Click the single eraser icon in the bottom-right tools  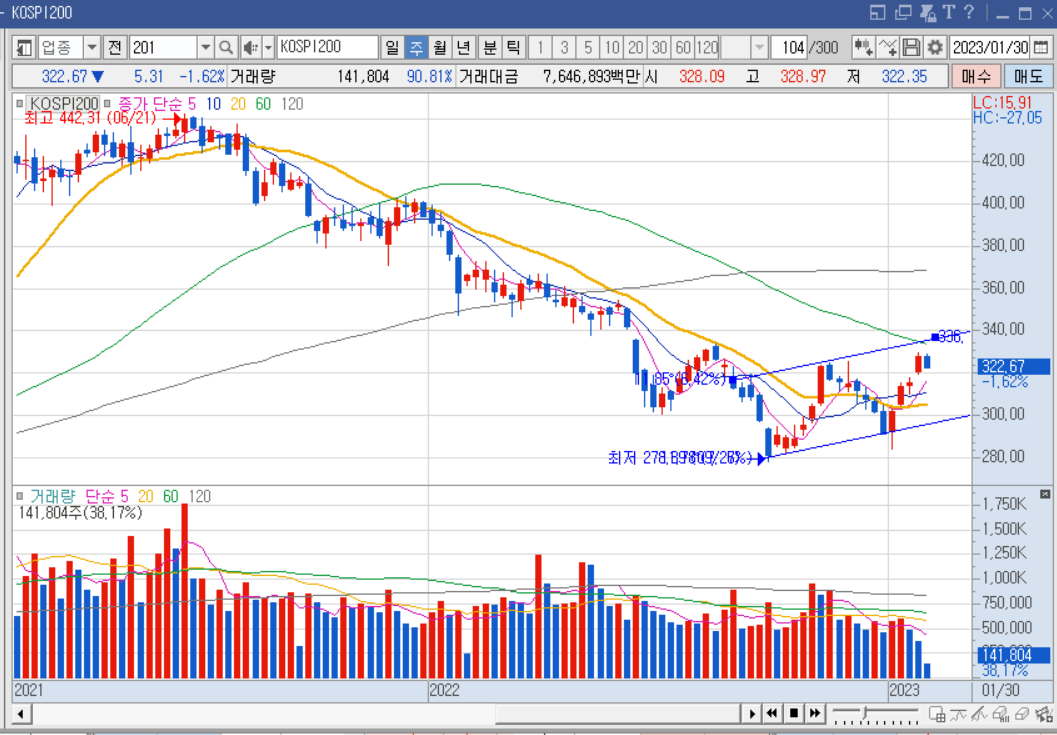(x=1022, y=713)
